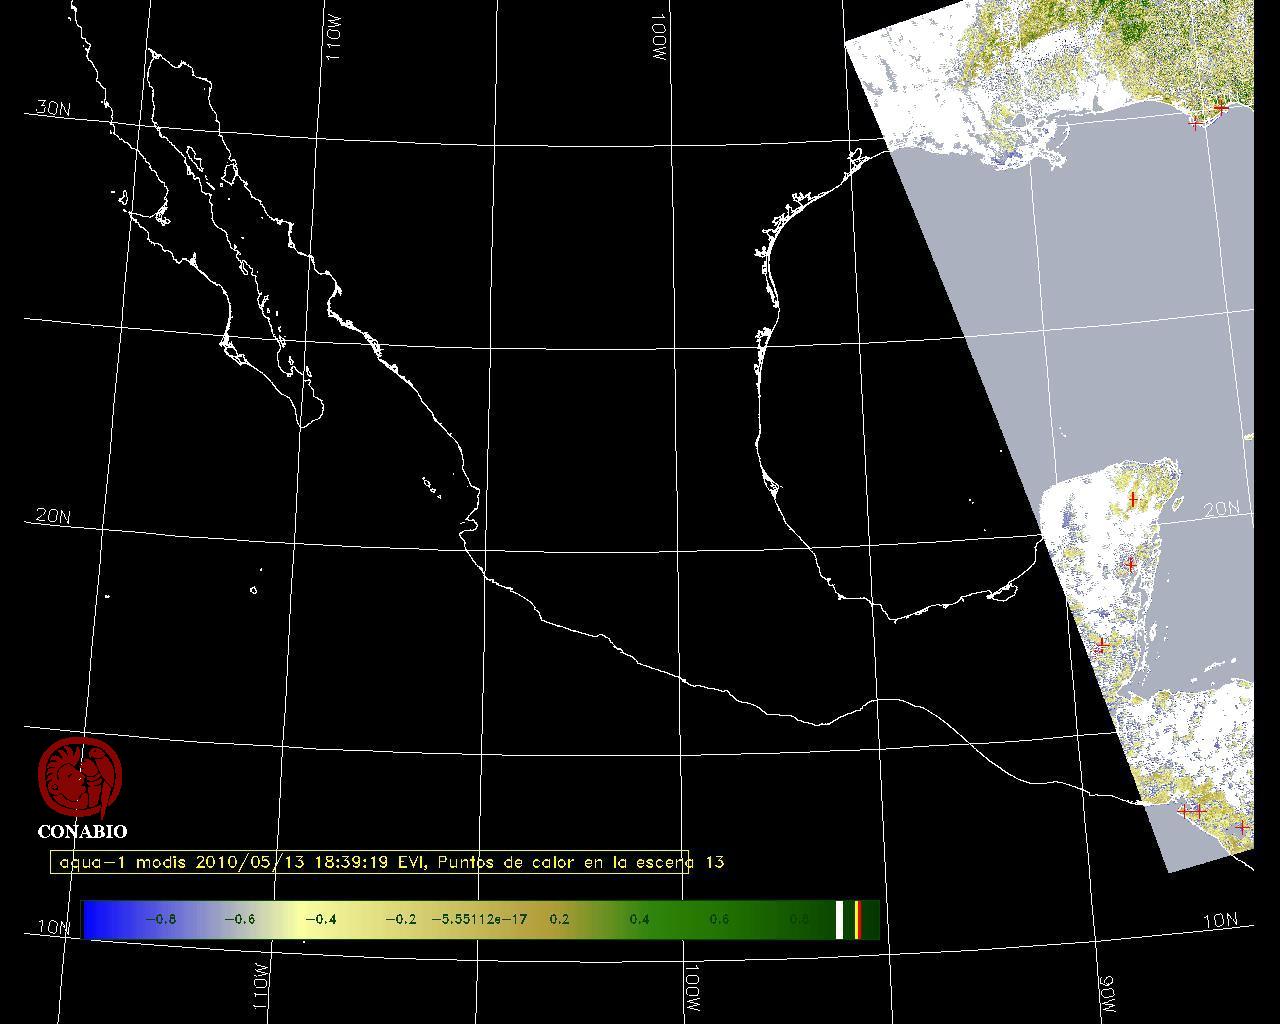The width and height of the screenshot is (1280, 1024).
Task: Click the aqua-1 modis caption box
Action: click(x=370, y=862)
